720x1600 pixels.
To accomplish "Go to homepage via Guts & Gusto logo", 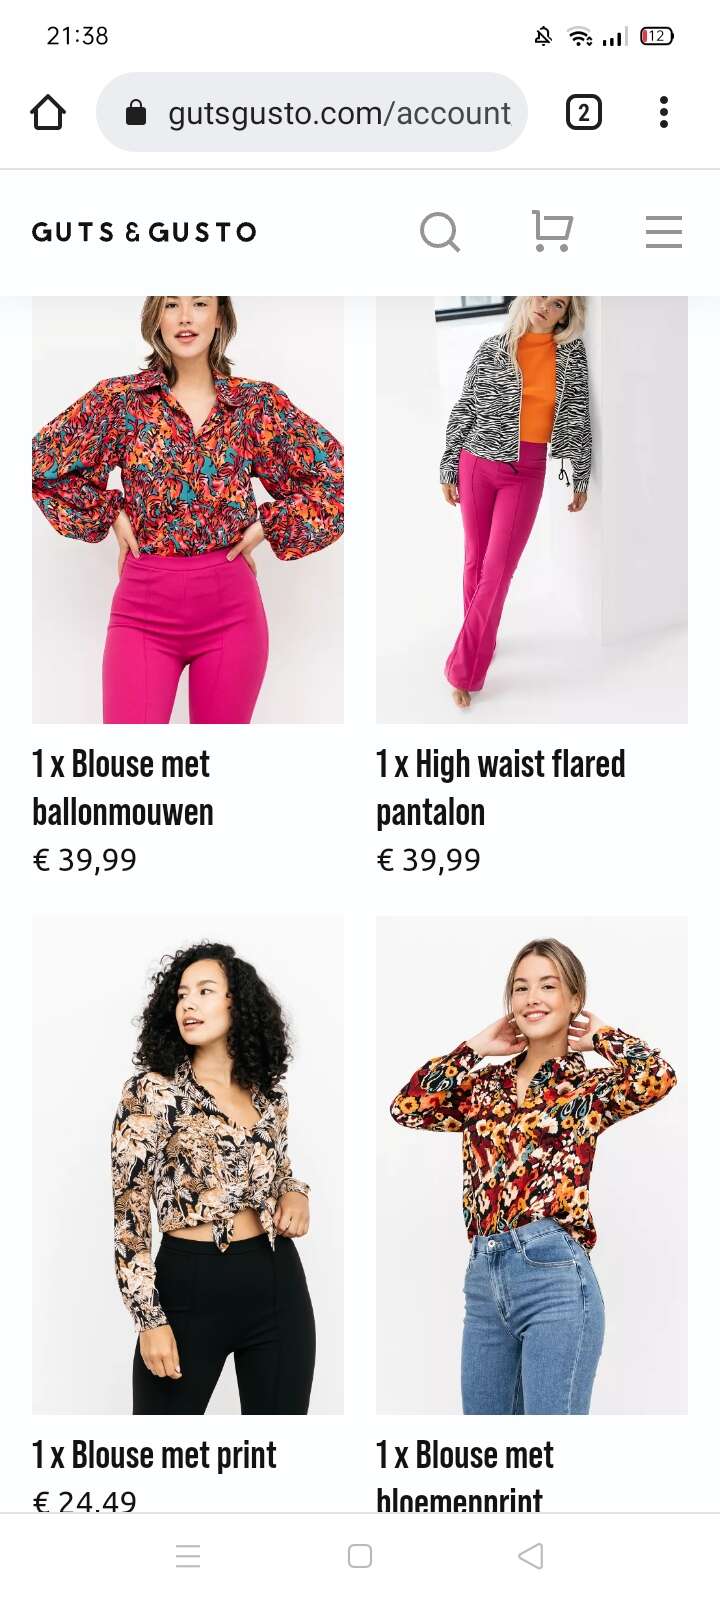I will coord(145,232).
